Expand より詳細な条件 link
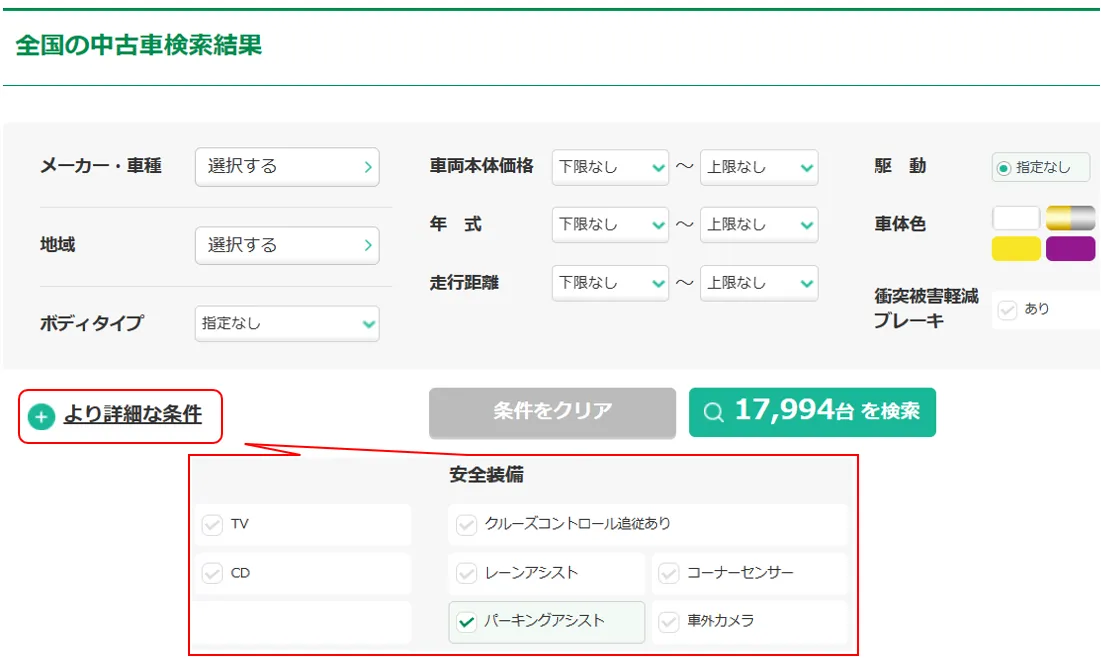 tap(133, 414)
